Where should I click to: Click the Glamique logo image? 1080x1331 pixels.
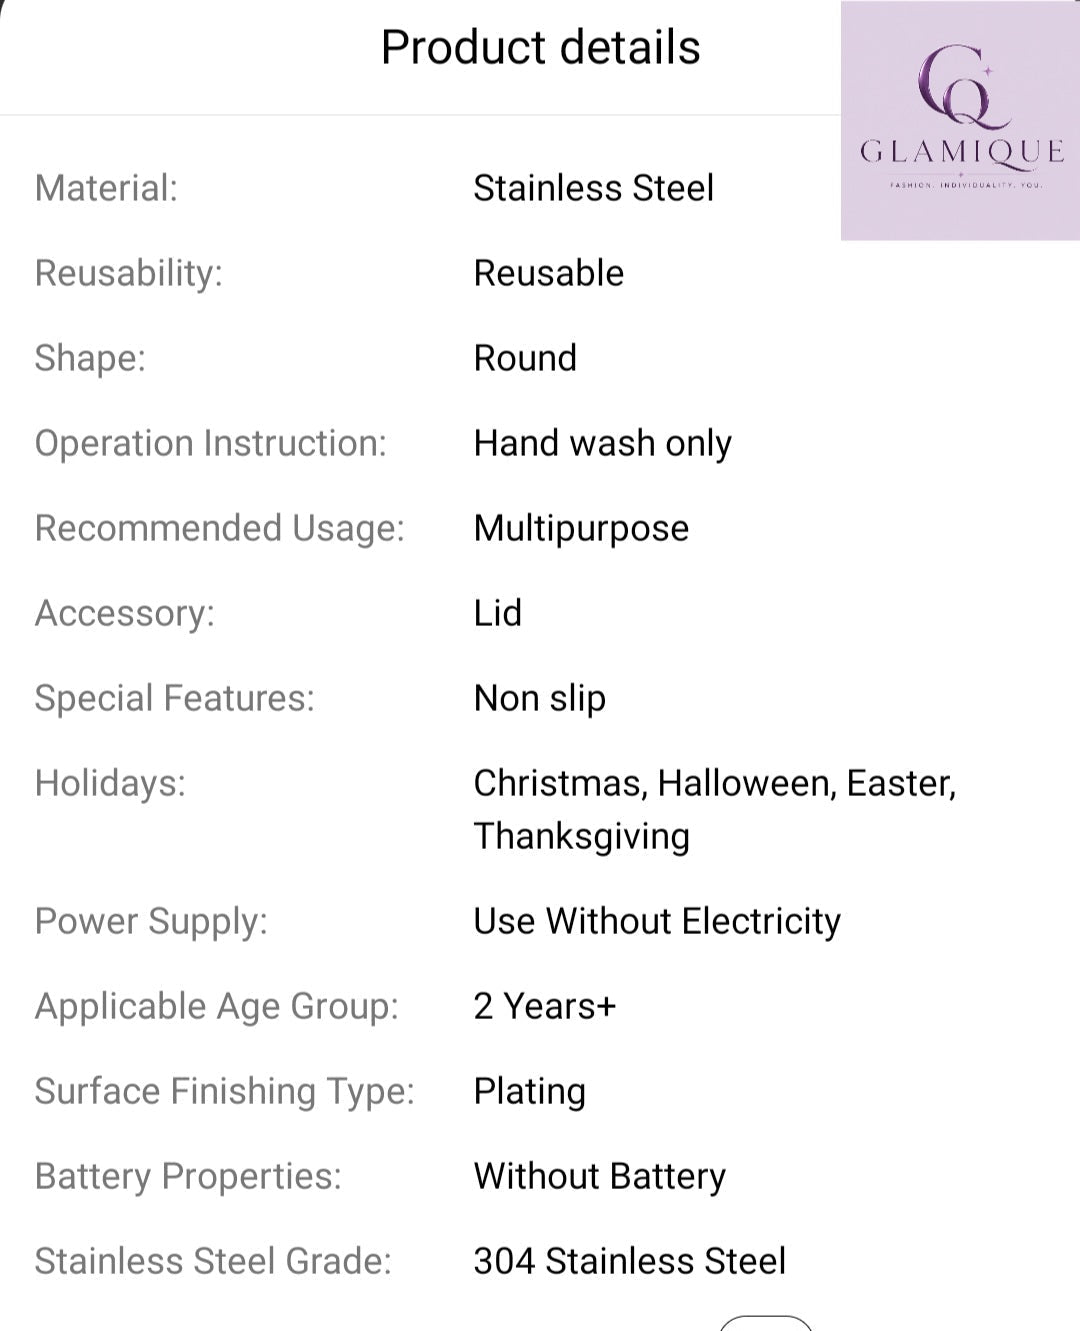(x=960, y=120)
